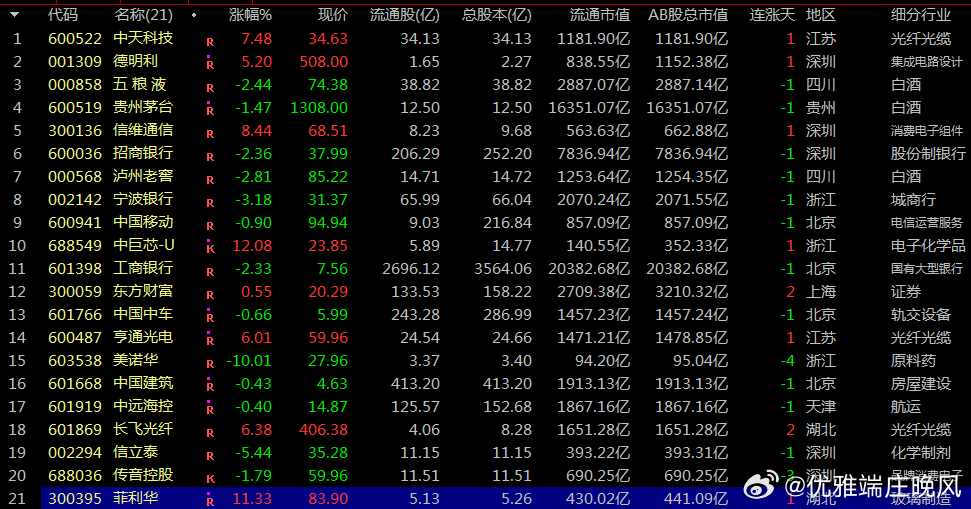Click the R marker for 美诺华
This screenshot has height=509, width=971.
tap(210, 364)
